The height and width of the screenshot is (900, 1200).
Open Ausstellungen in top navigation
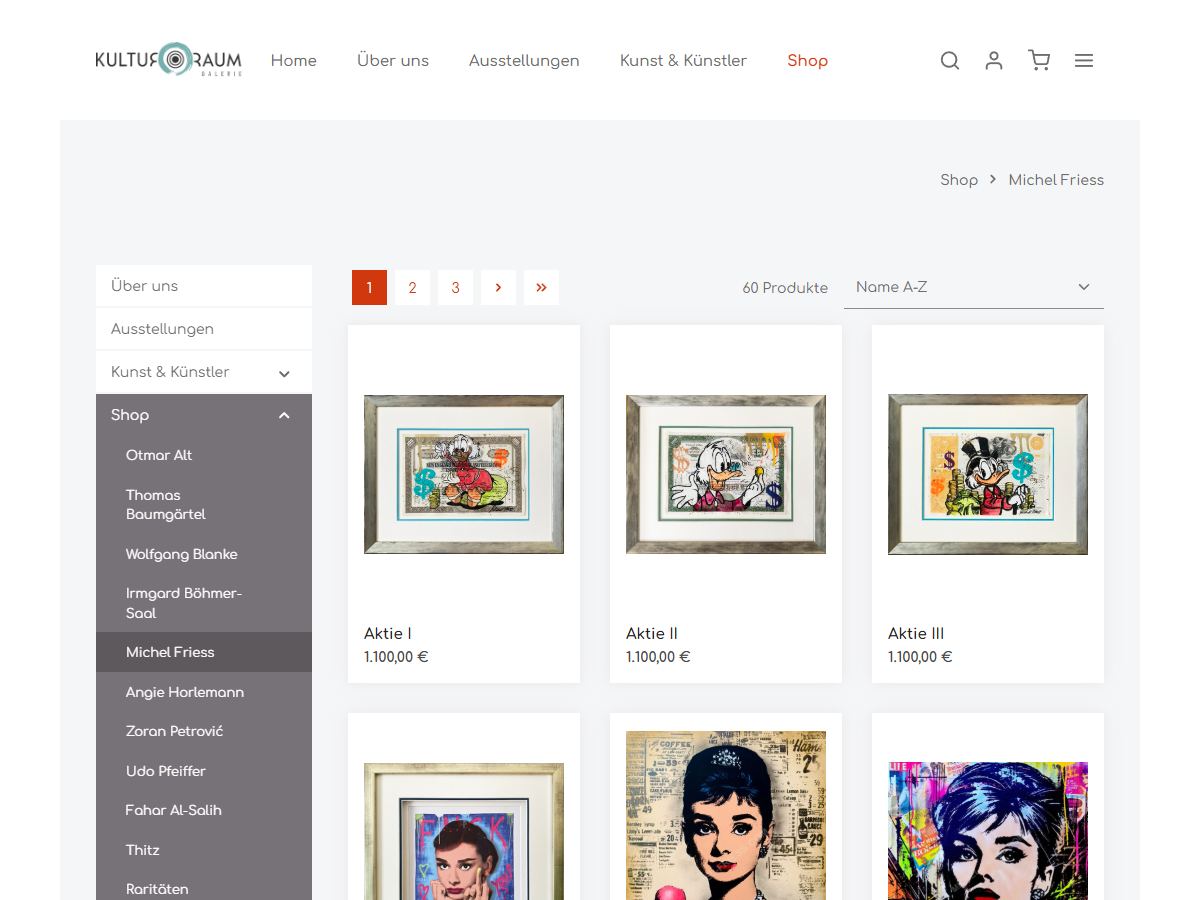click(x=524, y=61)
